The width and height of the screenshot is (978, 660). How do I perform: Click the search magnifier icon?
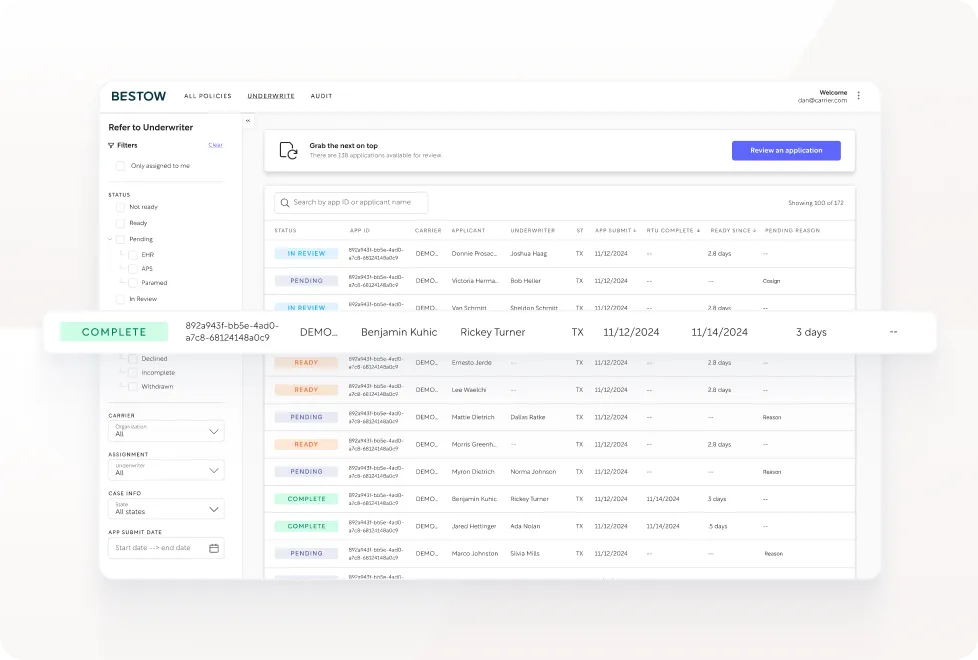[x=284, y=203]
